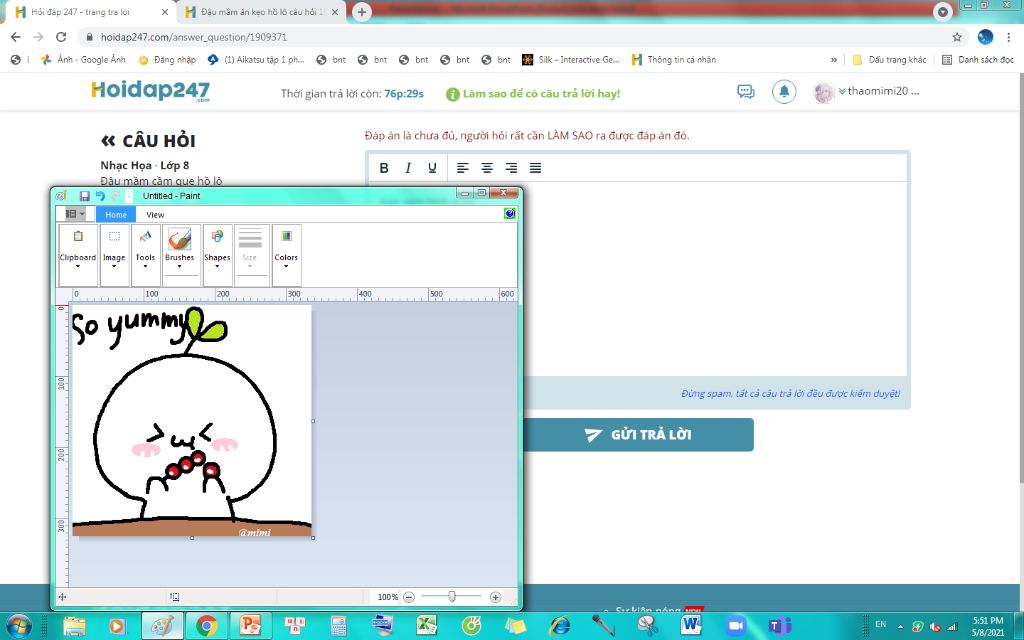The width and height of the screenshot is (1024, 640).
Task: Open the Paint file menu button
Action: click(x=75, y=214)
